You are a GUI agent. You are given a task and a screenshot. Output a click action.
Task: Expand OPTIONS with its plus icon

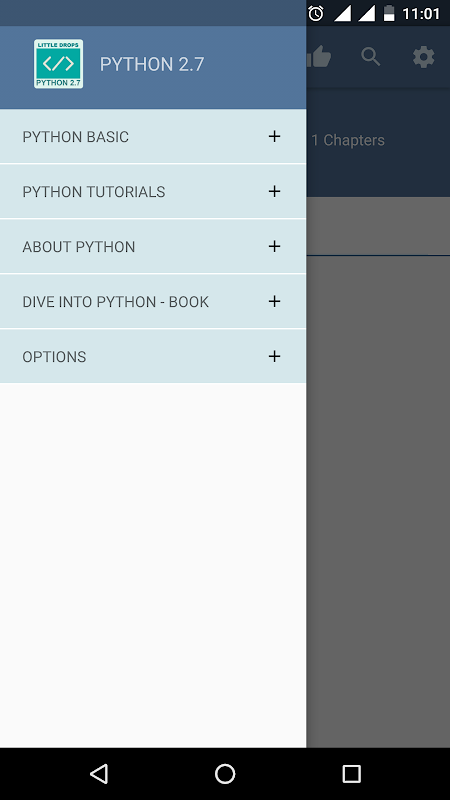pyautogui.click(x=274, y=356)
